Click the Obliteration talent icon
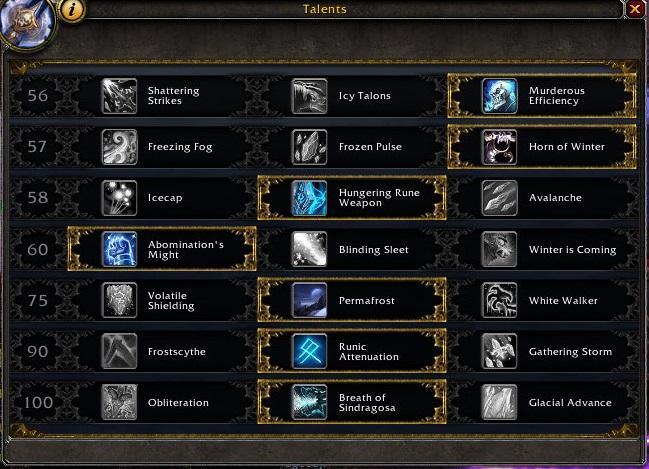 119,402
